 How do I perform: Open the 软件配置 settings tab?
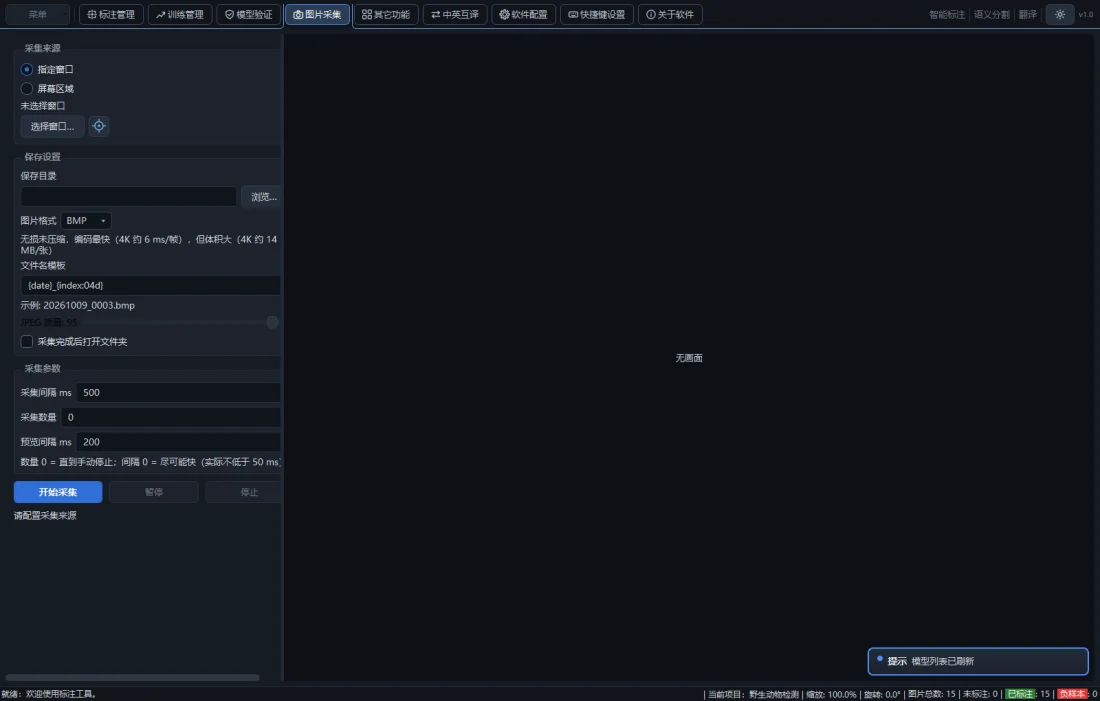click(524, 15)
